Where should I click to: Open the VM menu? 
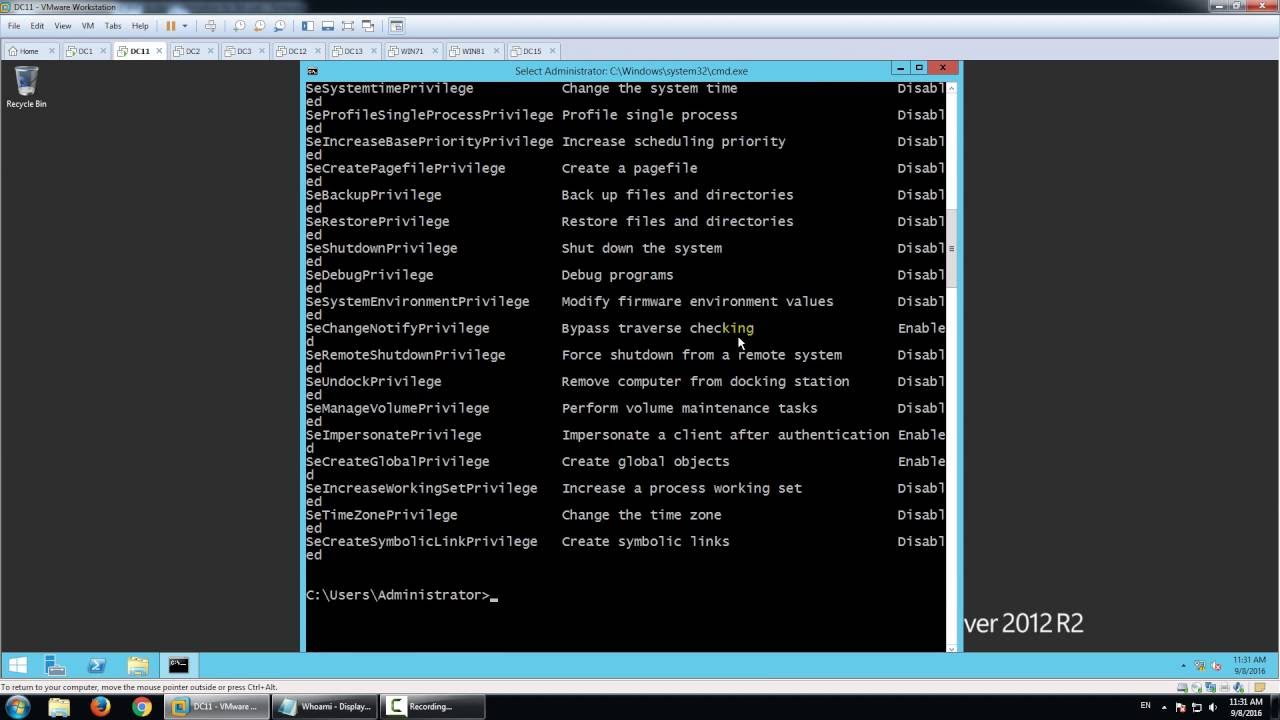(86, 26)
